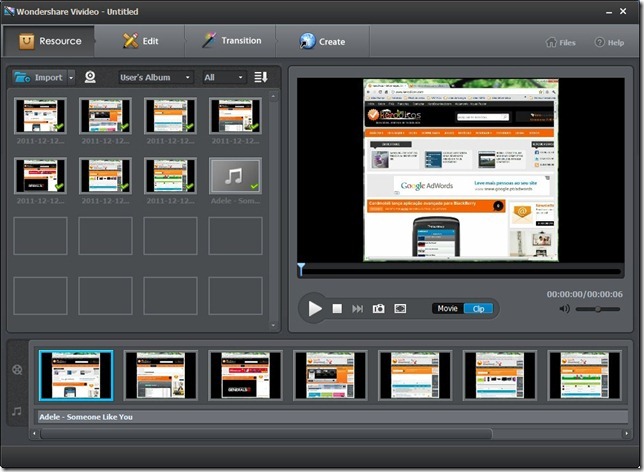Switch to the Edit tab

[x=140, y=41]
